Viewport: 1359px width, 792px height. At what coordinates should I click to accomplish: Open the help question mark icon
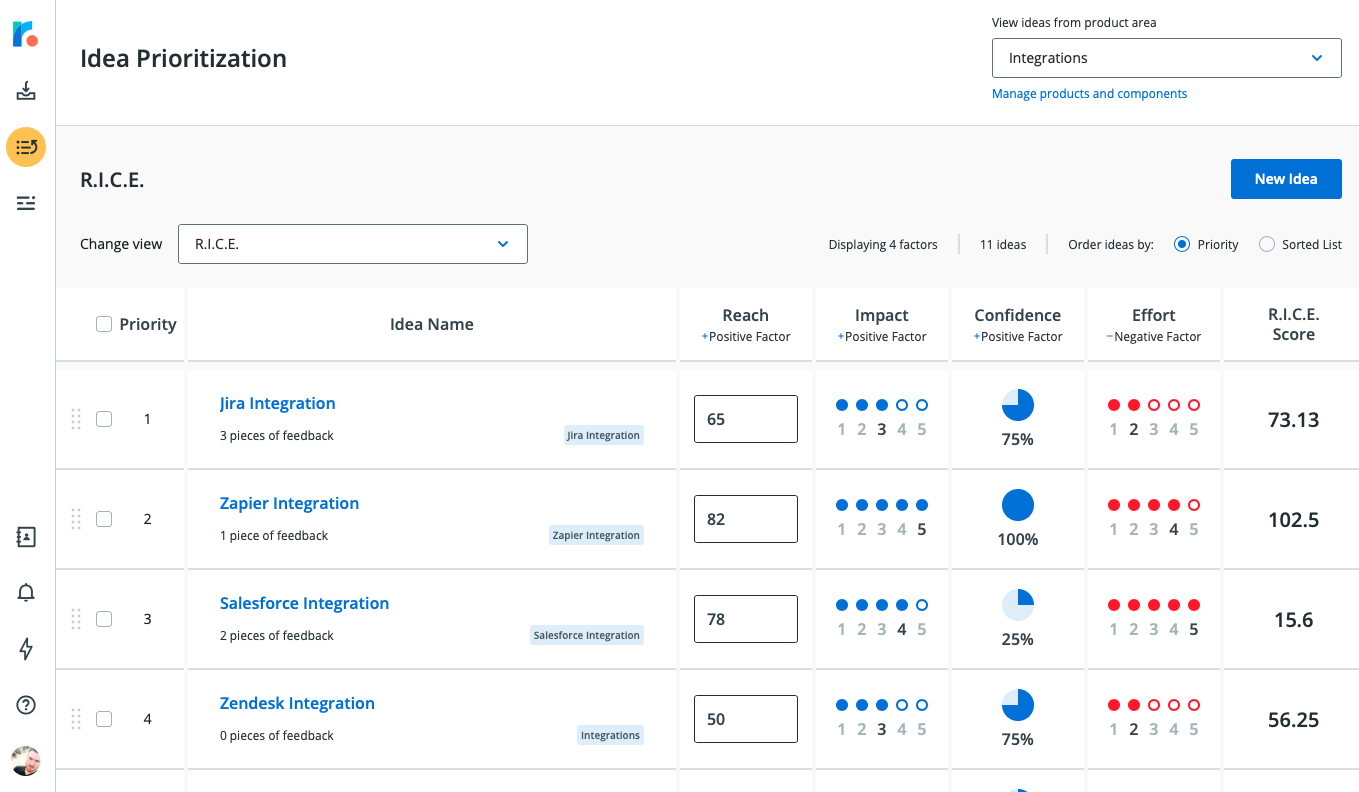coord(26,705)
